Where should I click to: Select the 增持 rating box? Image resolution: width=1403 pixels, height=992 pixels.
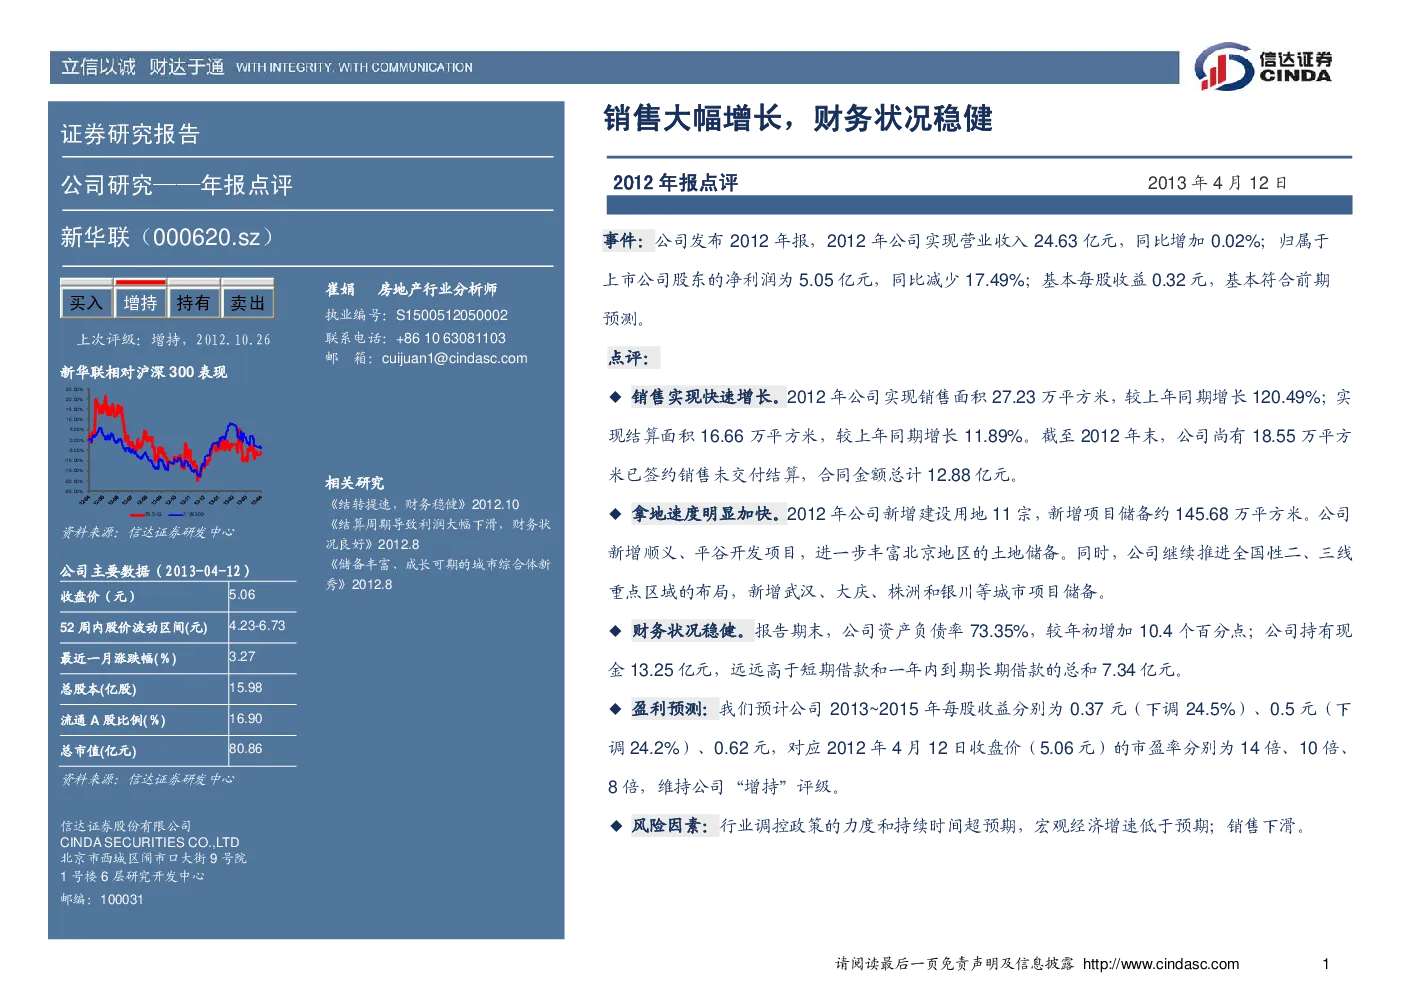tap(140, 302)
